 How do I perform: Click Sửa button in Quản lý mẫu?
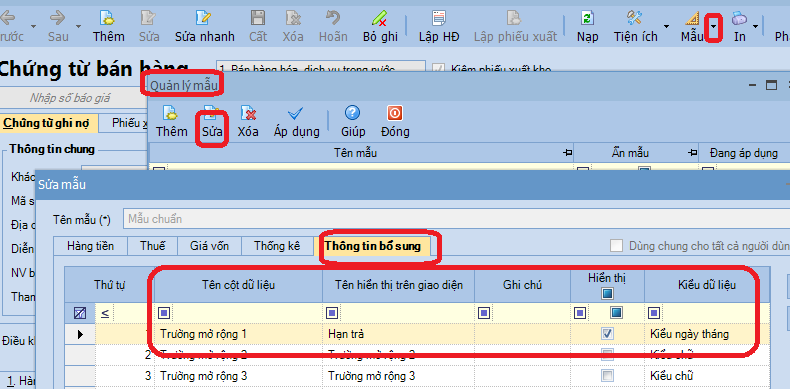(212, 122)
